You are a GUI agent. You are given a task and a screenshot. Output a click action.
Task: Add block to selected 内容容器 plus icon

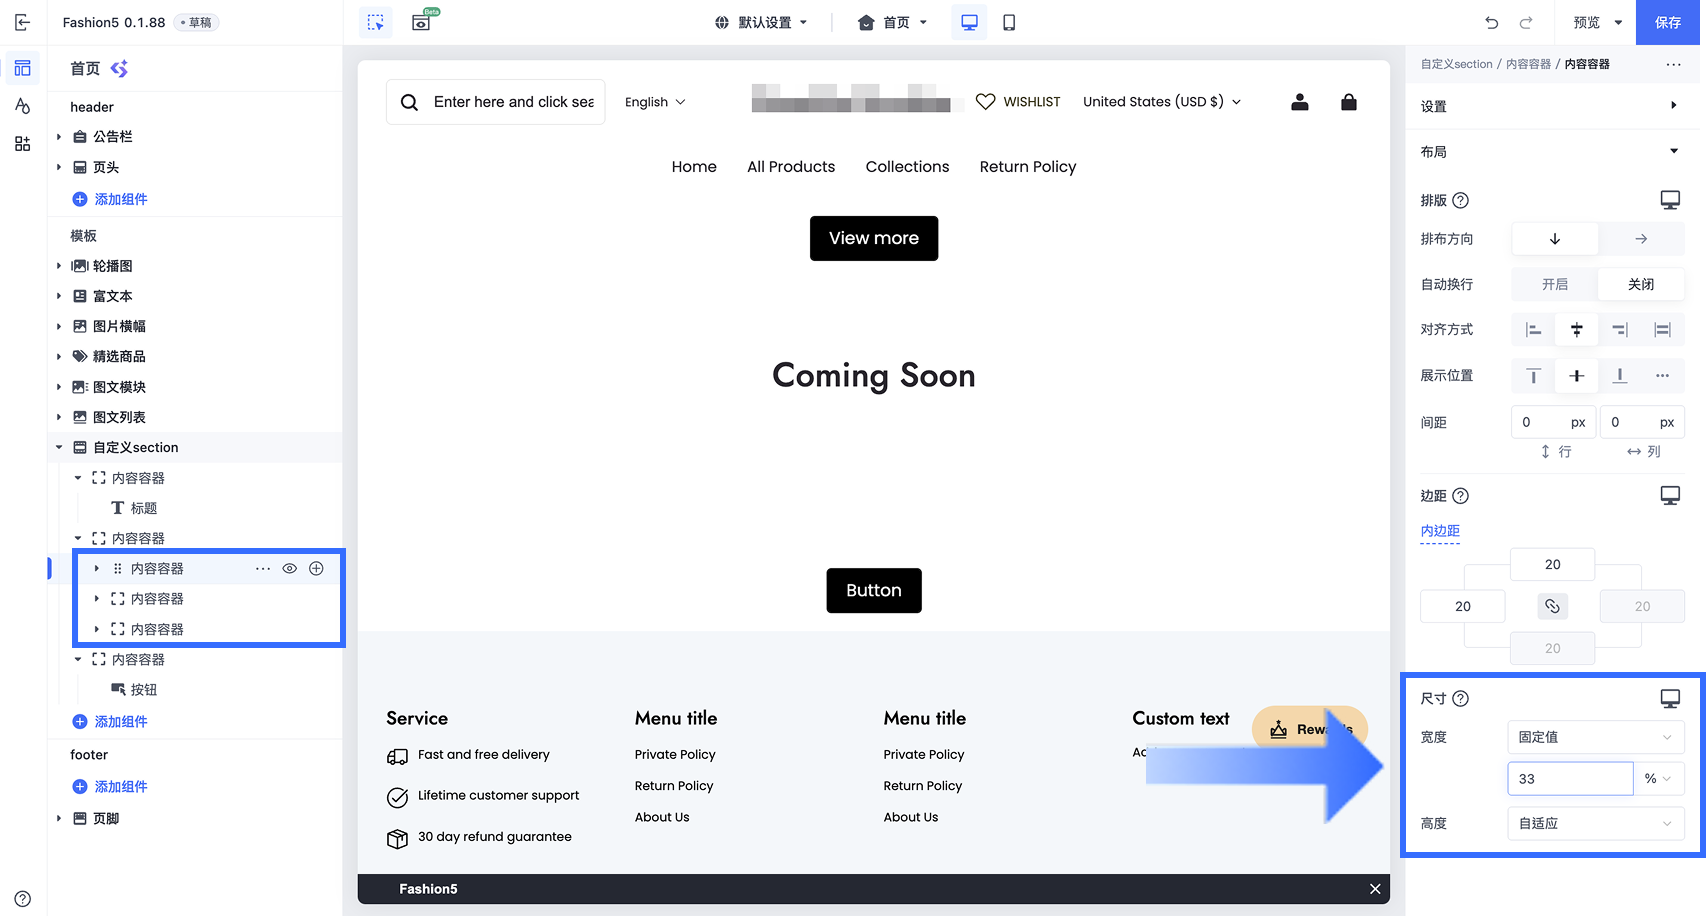[316, 568]
